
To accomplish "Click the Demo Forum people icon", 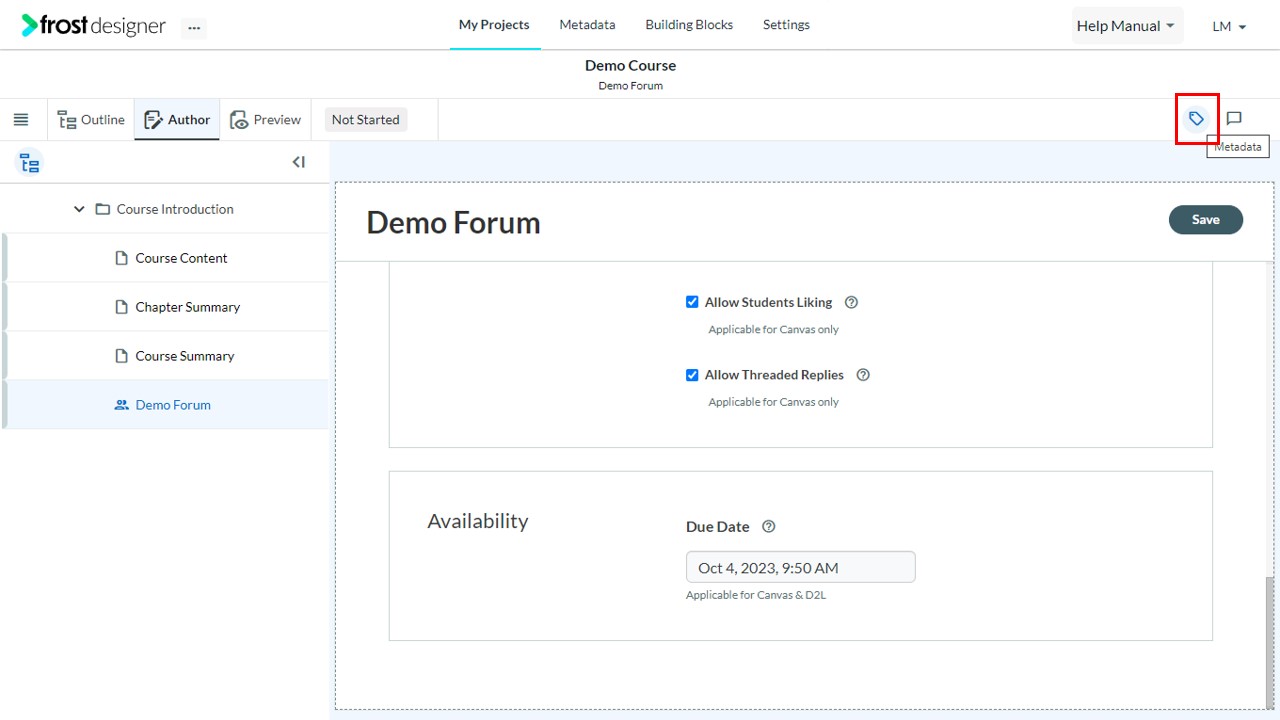I will (x=122, y=405).
